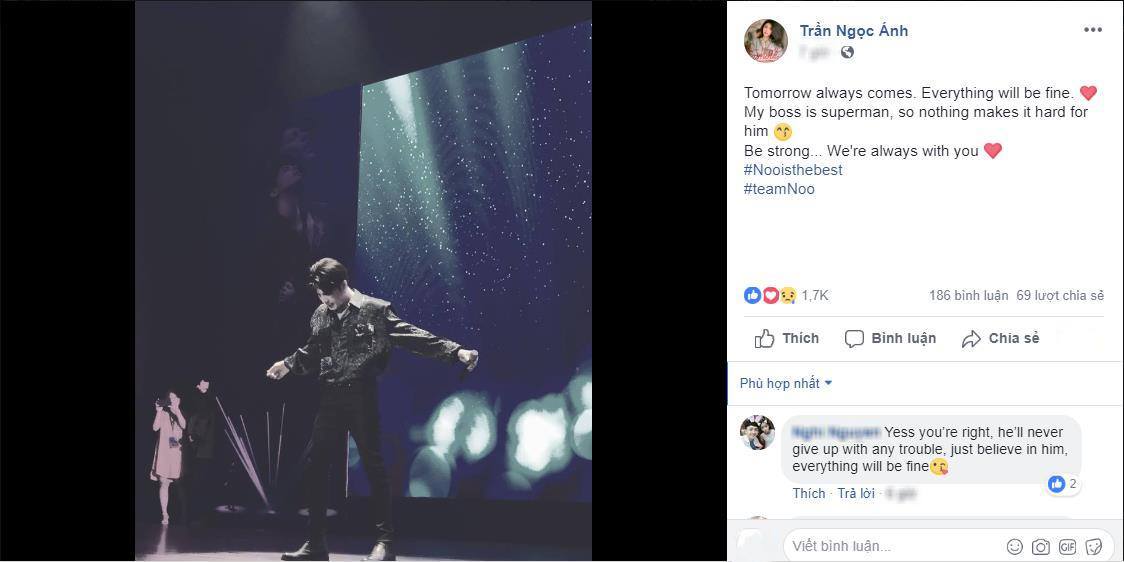The image size is (1124, 562).
Task: Like the post with Thích button
Action: pos(787,338)
